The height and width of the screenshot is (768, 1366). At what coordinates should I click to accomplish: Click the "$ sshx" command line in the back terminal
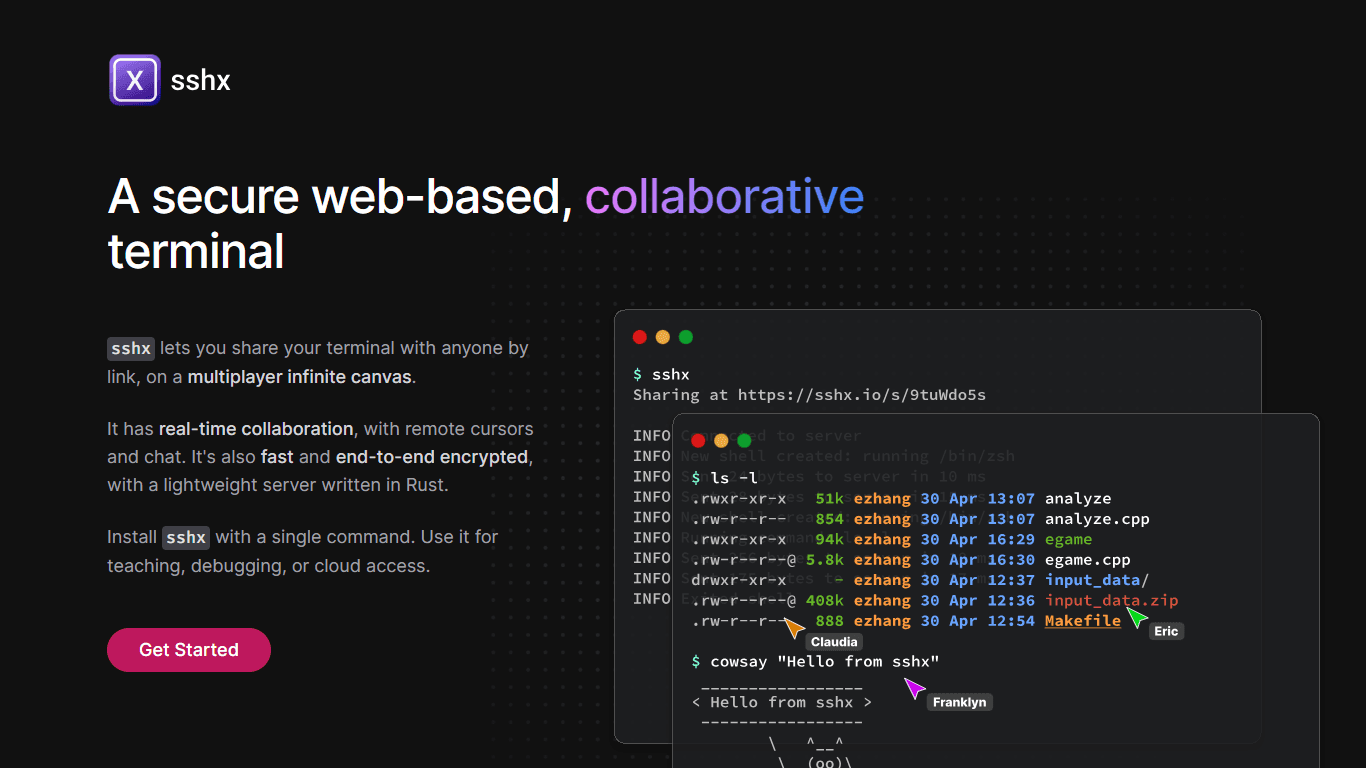(661, 375)
